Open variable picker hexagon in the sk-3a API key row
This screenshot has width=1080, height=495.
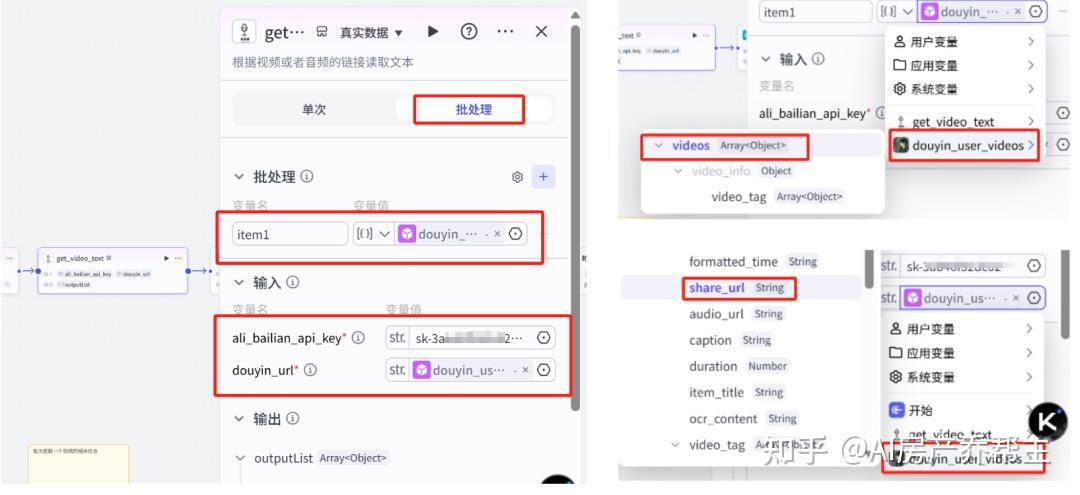point(544,338)
